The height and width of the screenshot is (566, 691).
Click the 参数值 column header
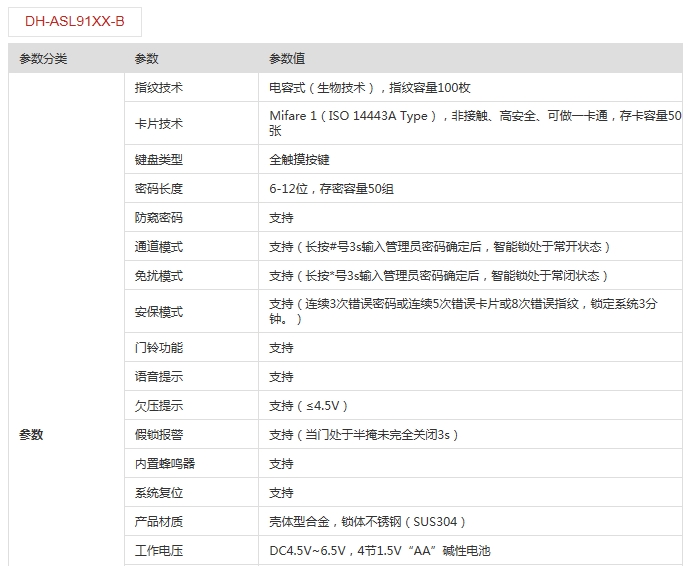(x=287, y=58)
